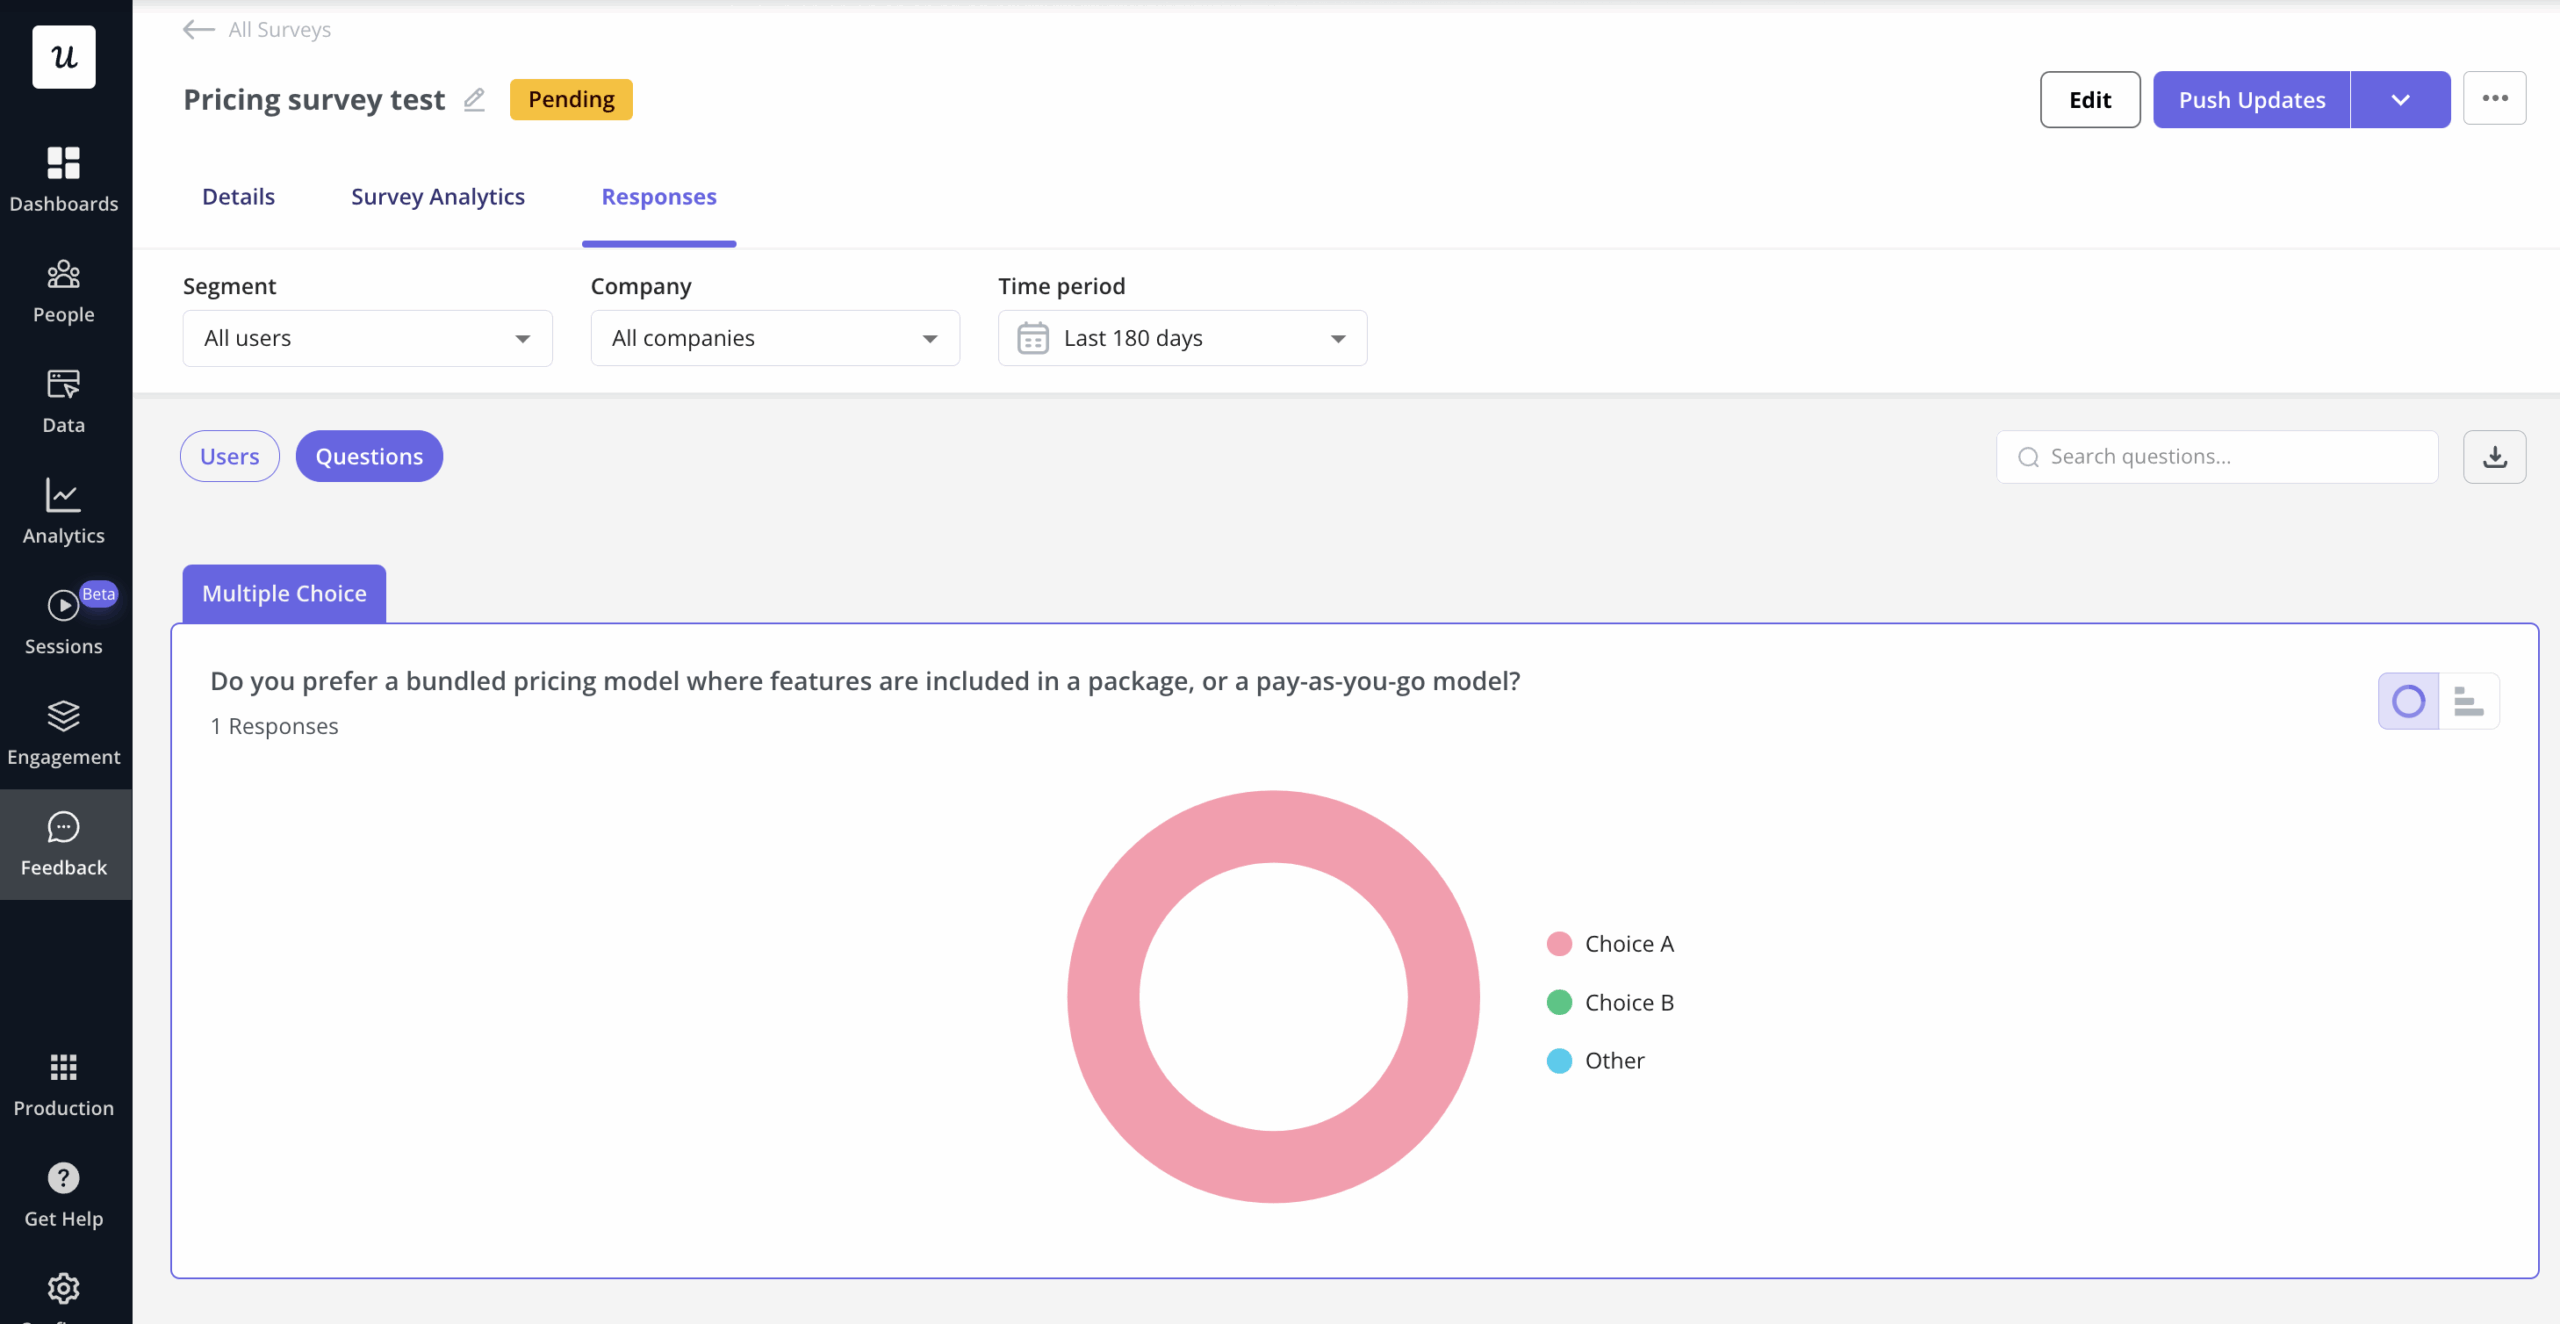Focus the Search questions field
This screenshot has height=1324, width=2560.
(2217, 457)
